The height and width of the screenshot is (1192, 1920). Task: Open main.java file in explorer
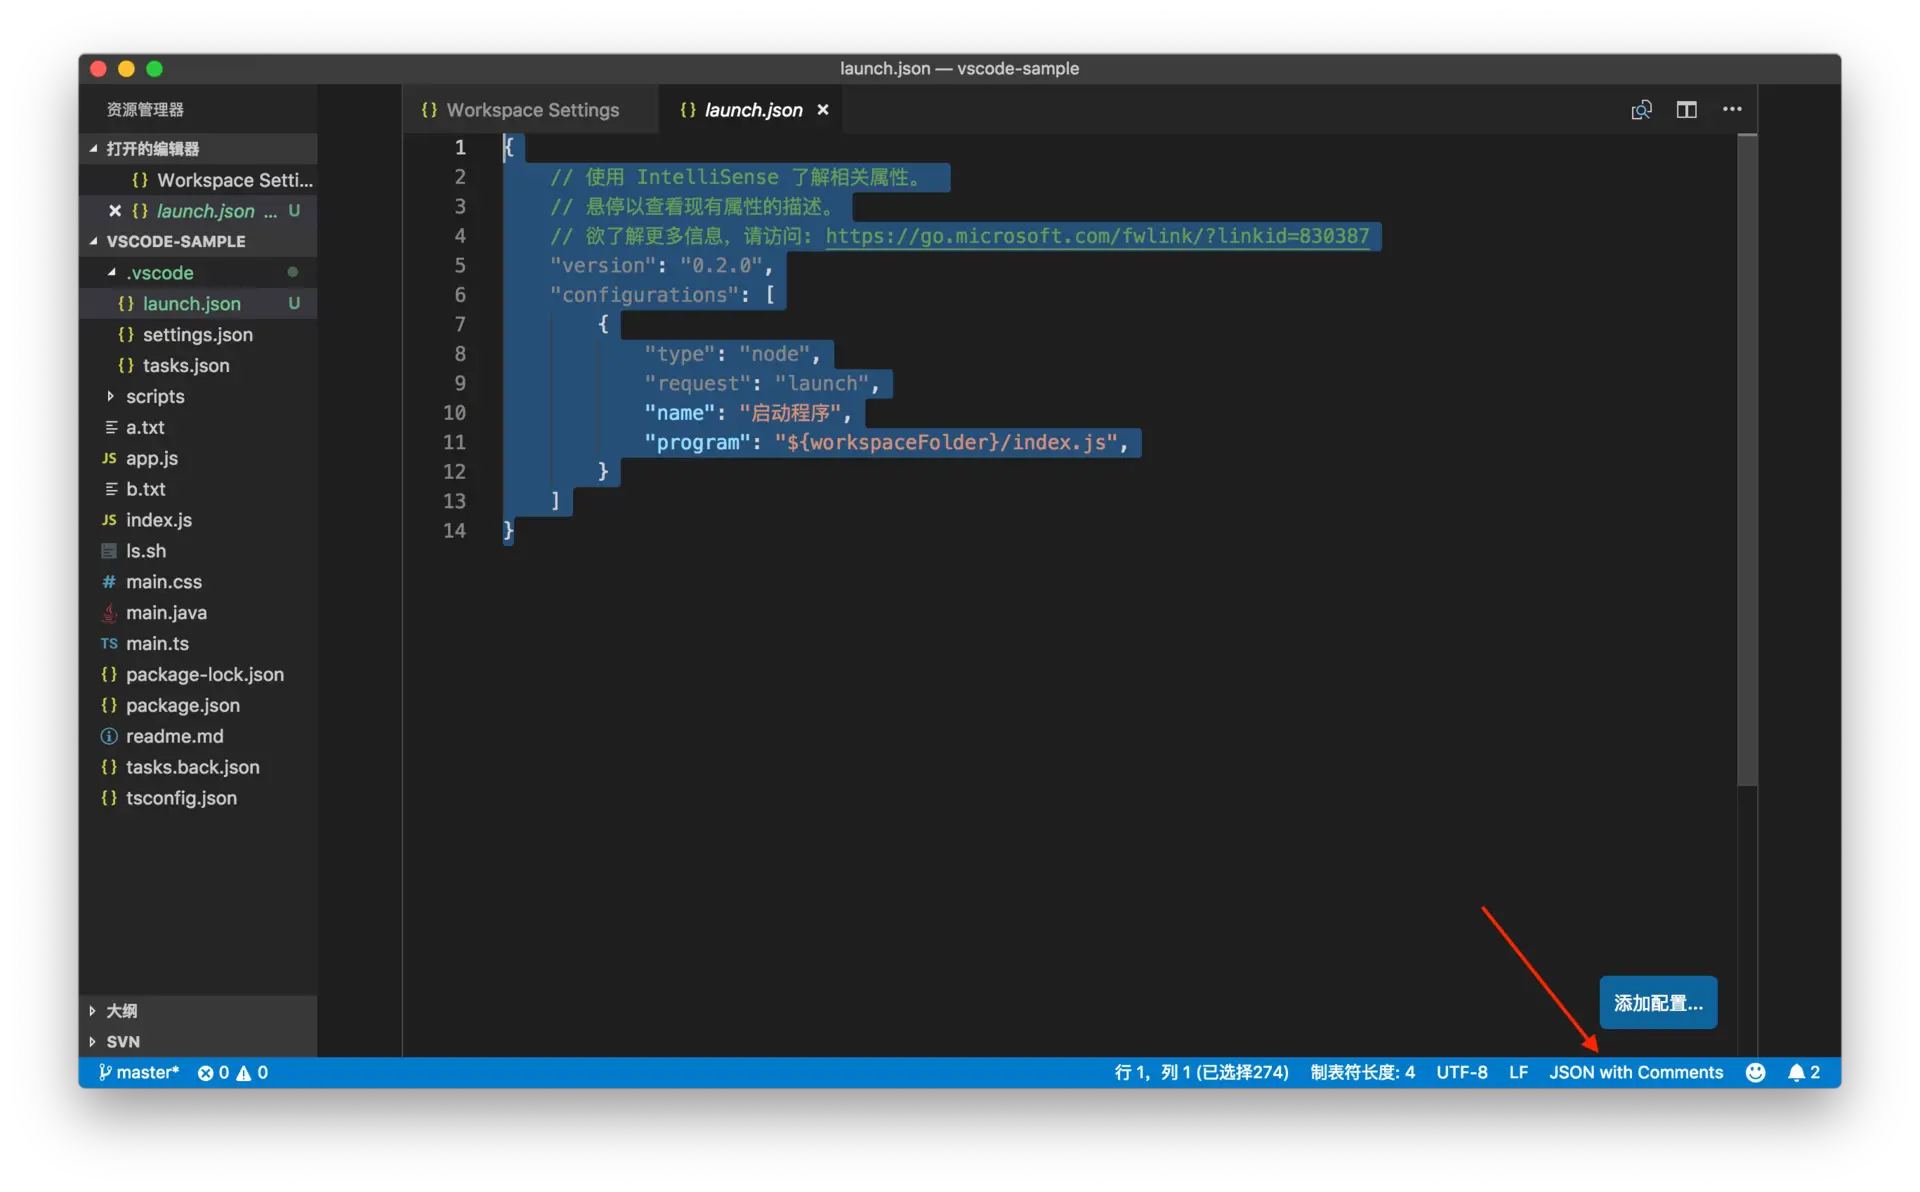pos(166,613)
